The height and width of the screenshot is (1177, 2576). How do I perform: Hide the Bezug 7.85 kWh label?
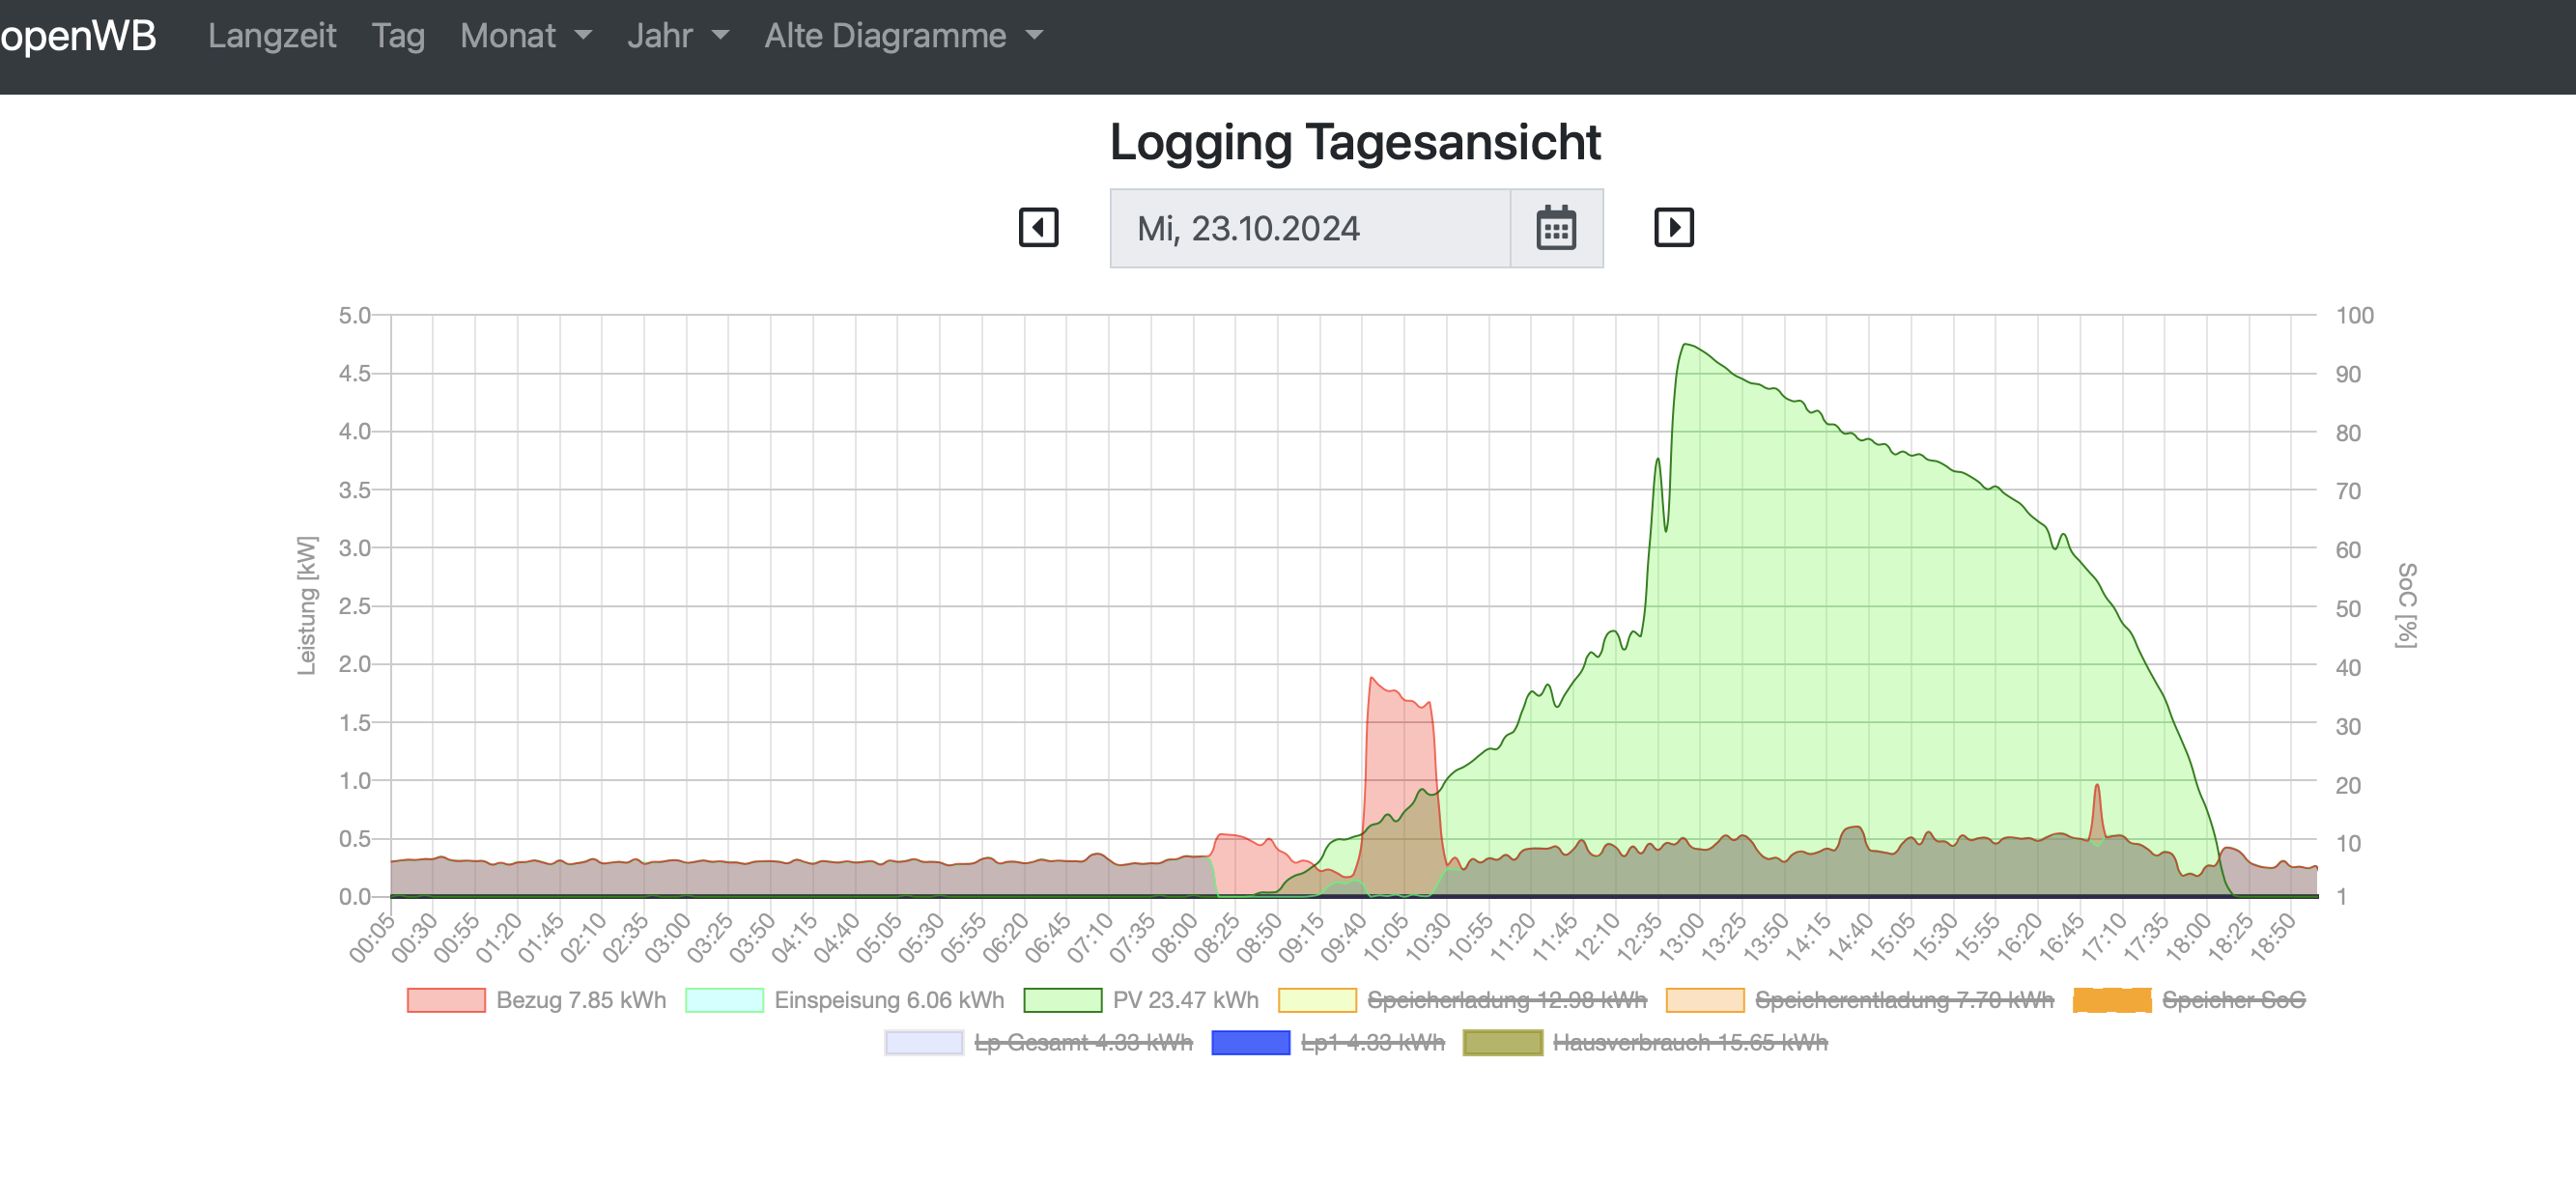coord(581,1000)
